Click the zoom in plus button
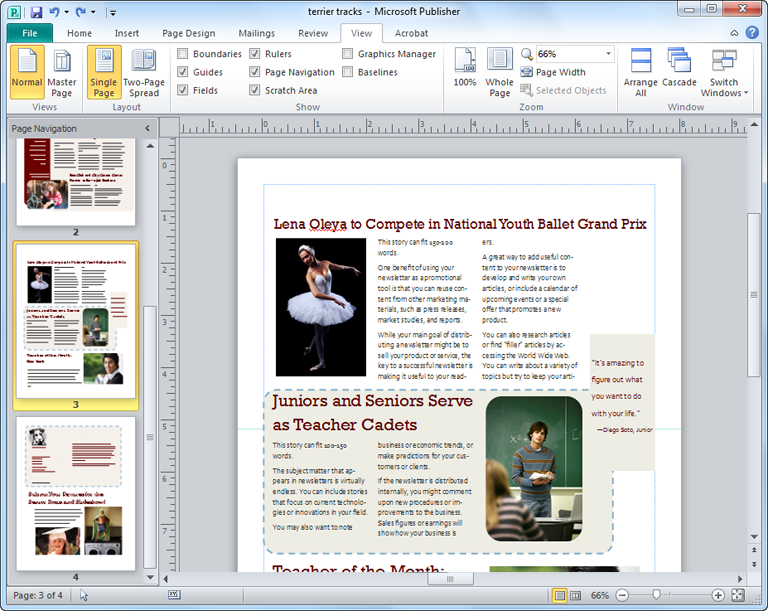 717,595
